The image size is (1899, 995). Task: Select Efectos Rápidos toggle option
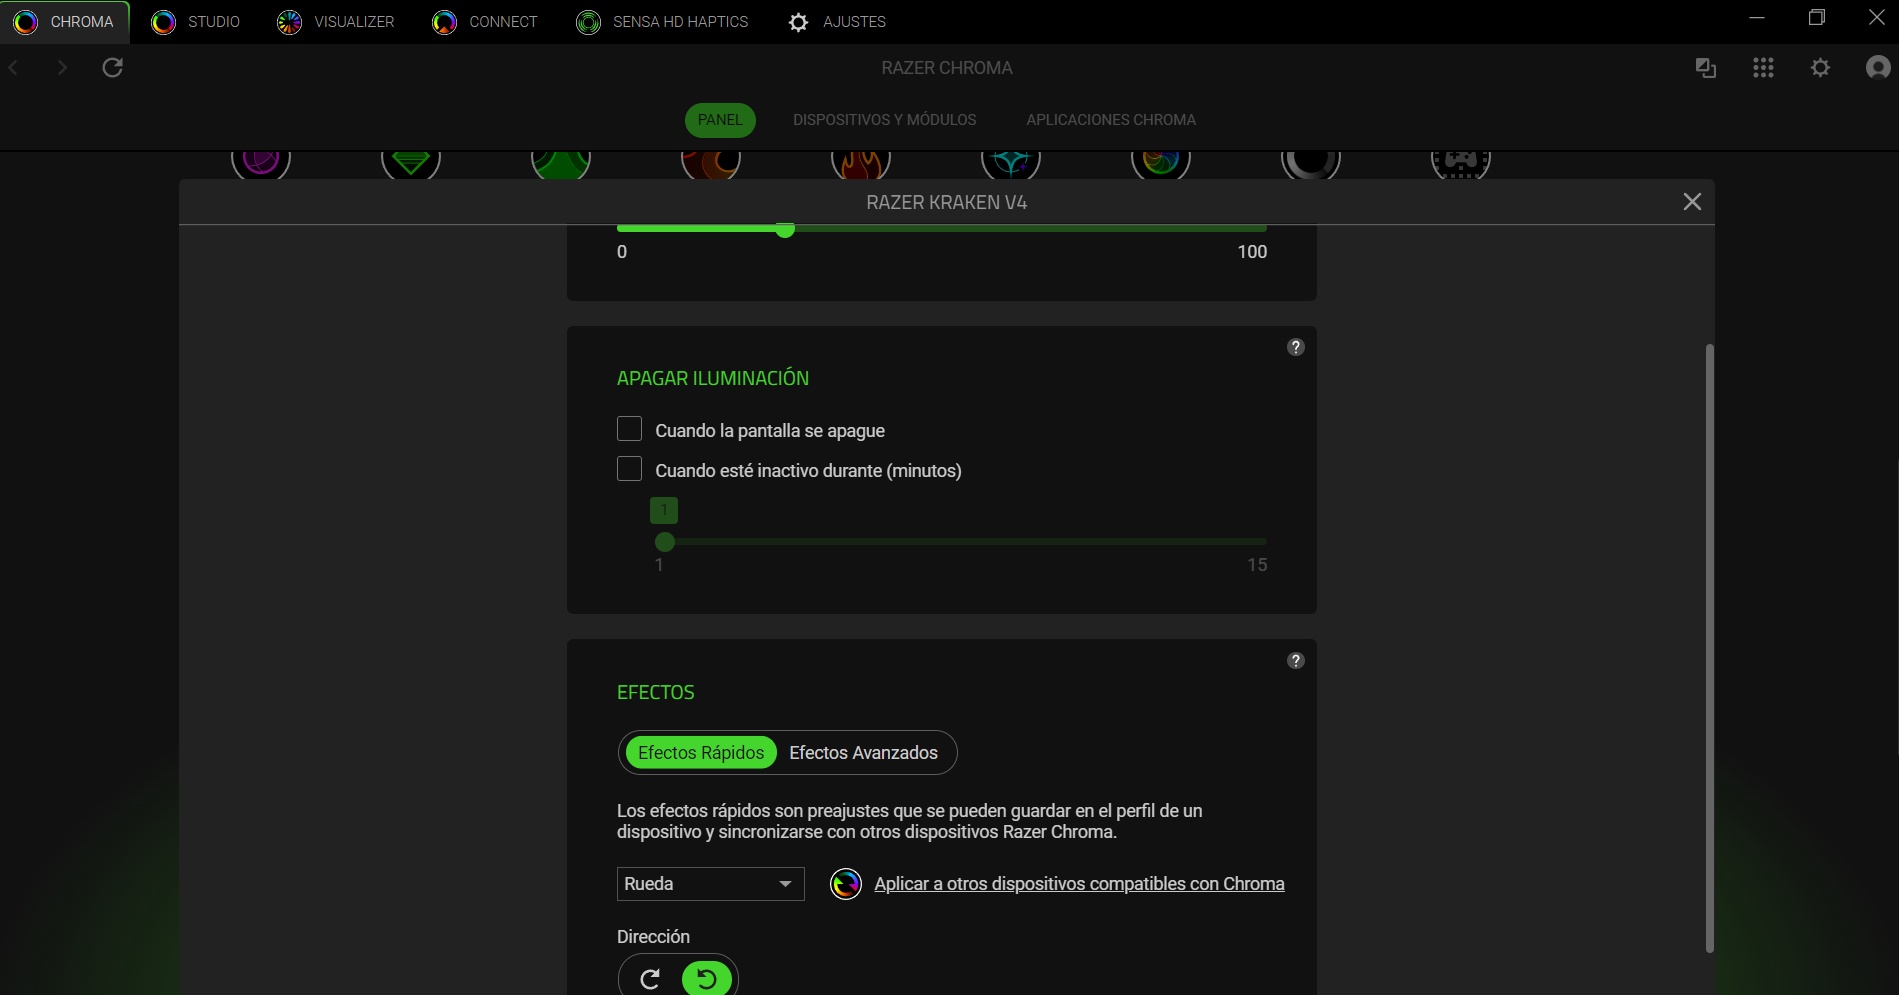pos(700,753)
